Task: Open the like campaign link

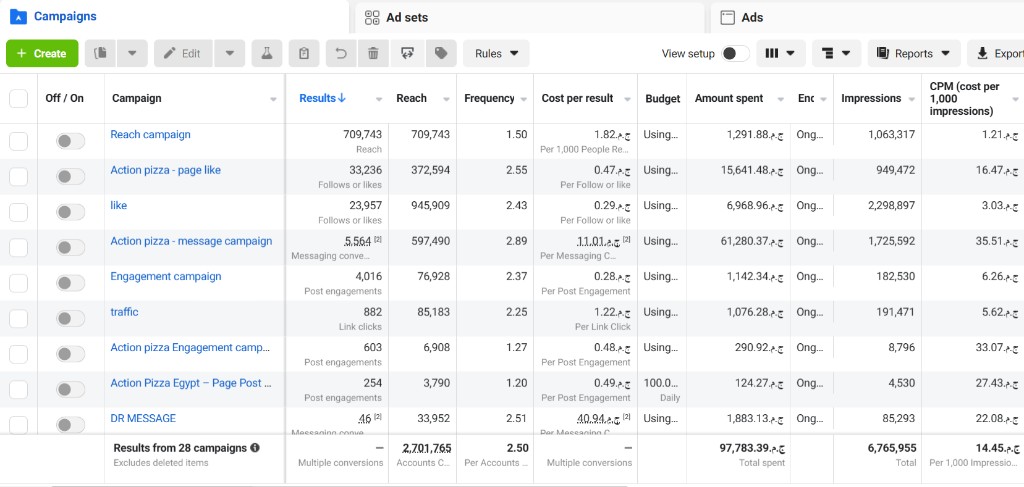Action: (119, 206)
